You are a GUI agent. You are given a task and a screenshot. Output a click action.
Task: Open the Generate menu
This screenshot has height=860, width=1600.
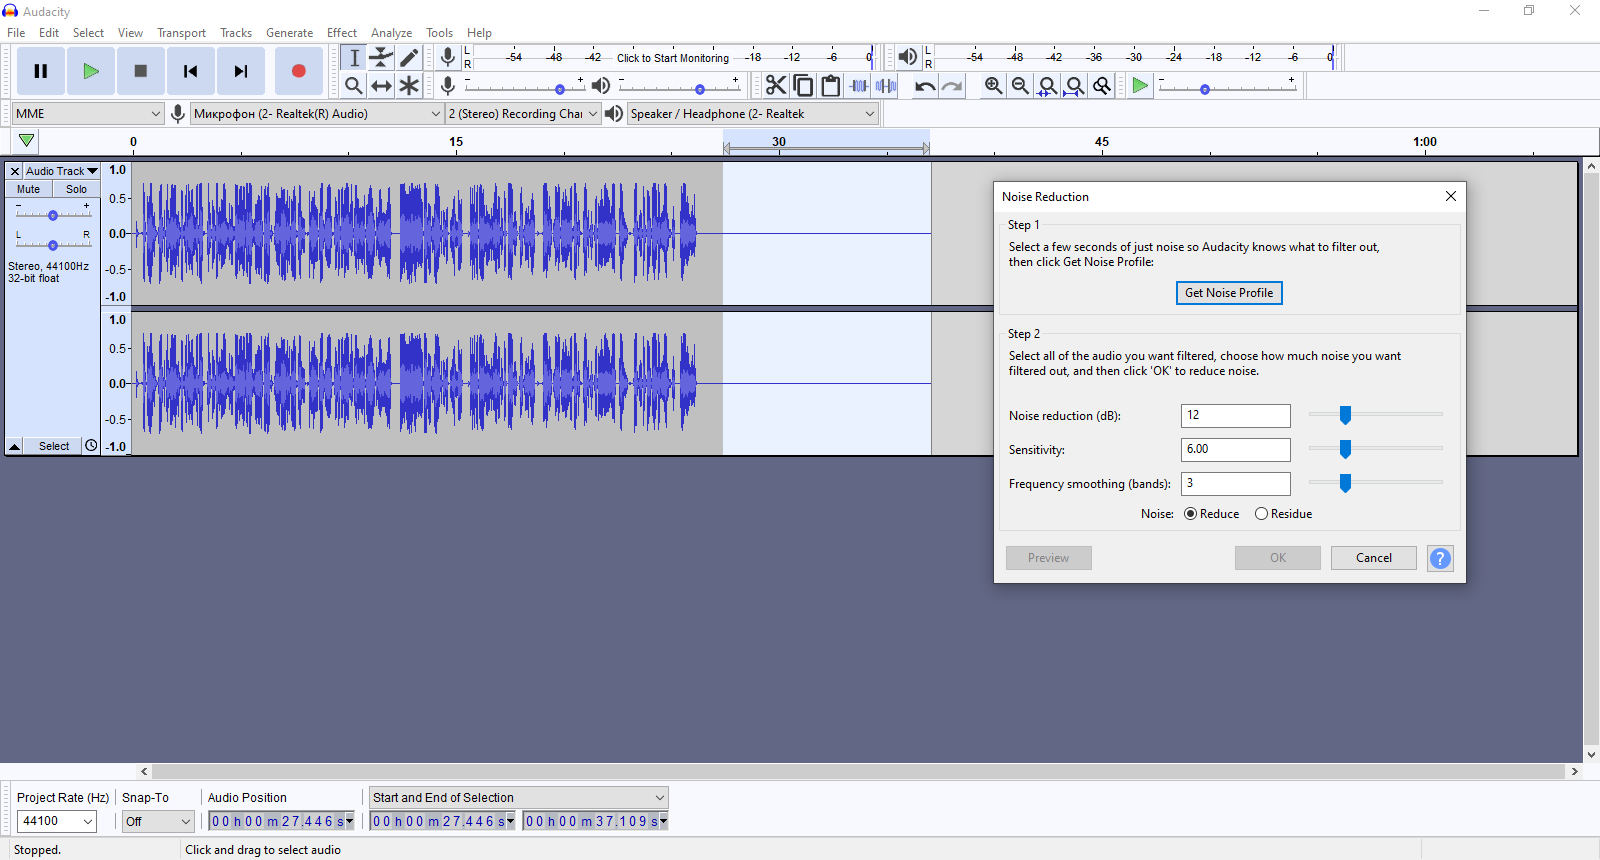(x=289, y=33)
